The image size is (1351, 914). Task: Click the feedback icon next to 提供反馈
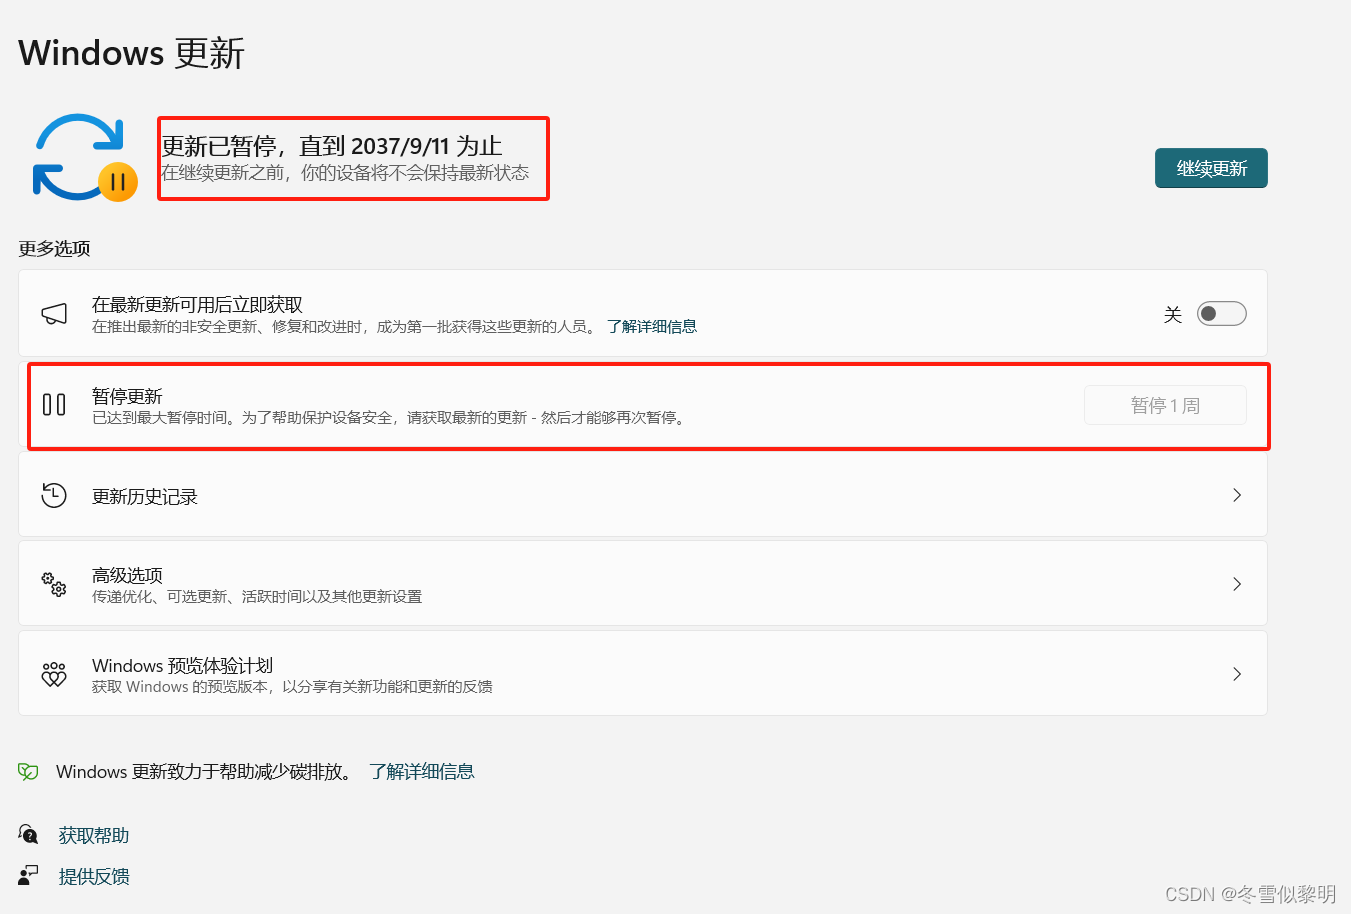click(x=28, y=876)
